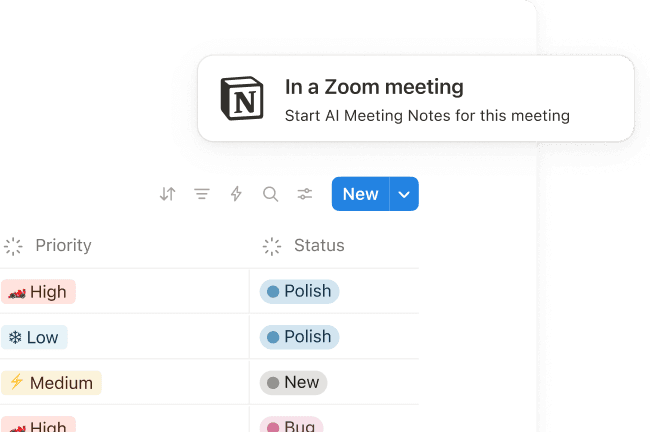Click the Bug status tag

291,425
